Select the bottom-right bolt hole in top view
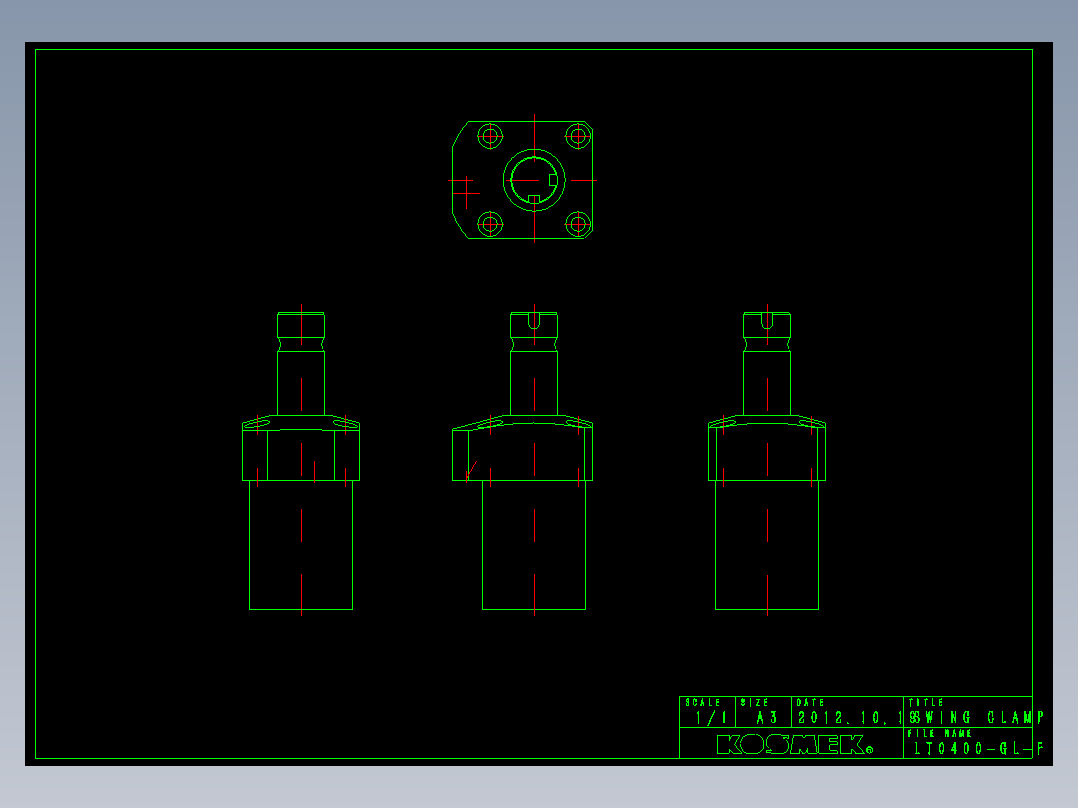1078x808 pixels. pos(578,224)
